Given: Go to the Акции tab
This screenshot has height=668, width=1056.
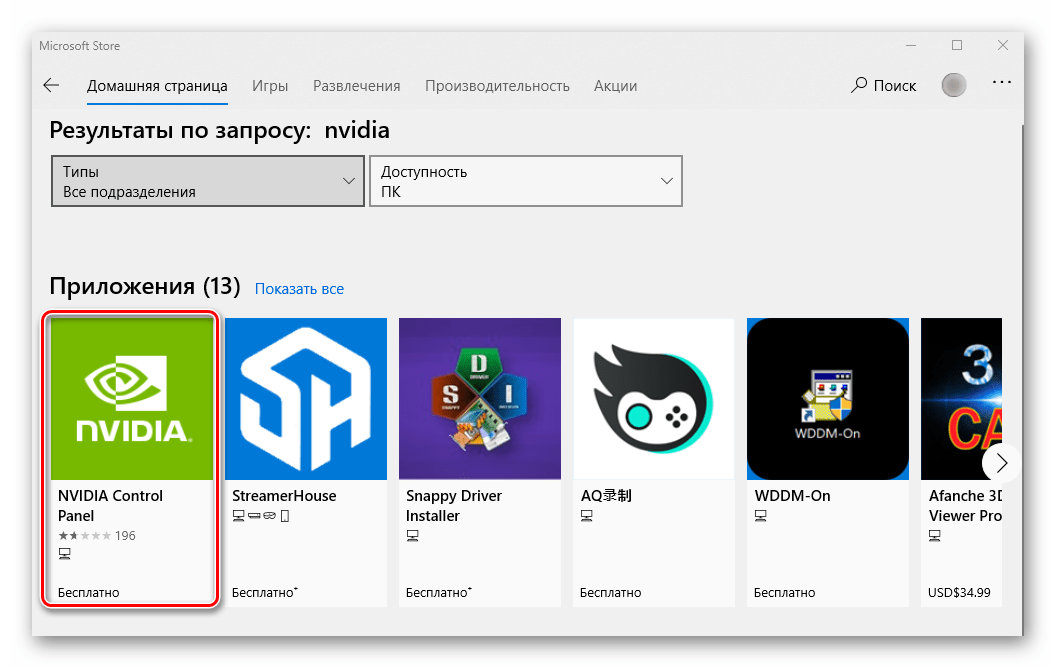Looking at the screenshot, I should click(615, 86).
